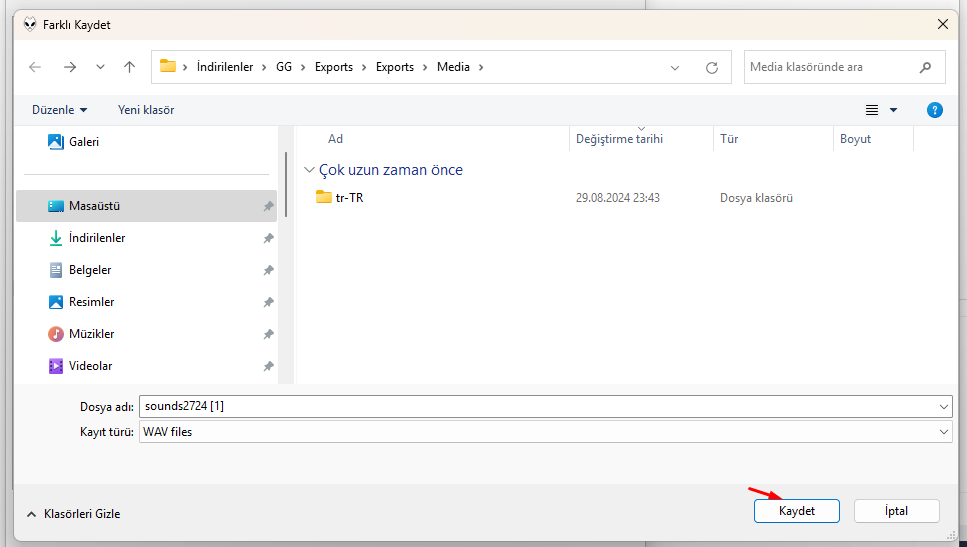Click the dialog's title bar app icon
The height and width of the screenshot is (547, 967).
(x=30, y=25)
